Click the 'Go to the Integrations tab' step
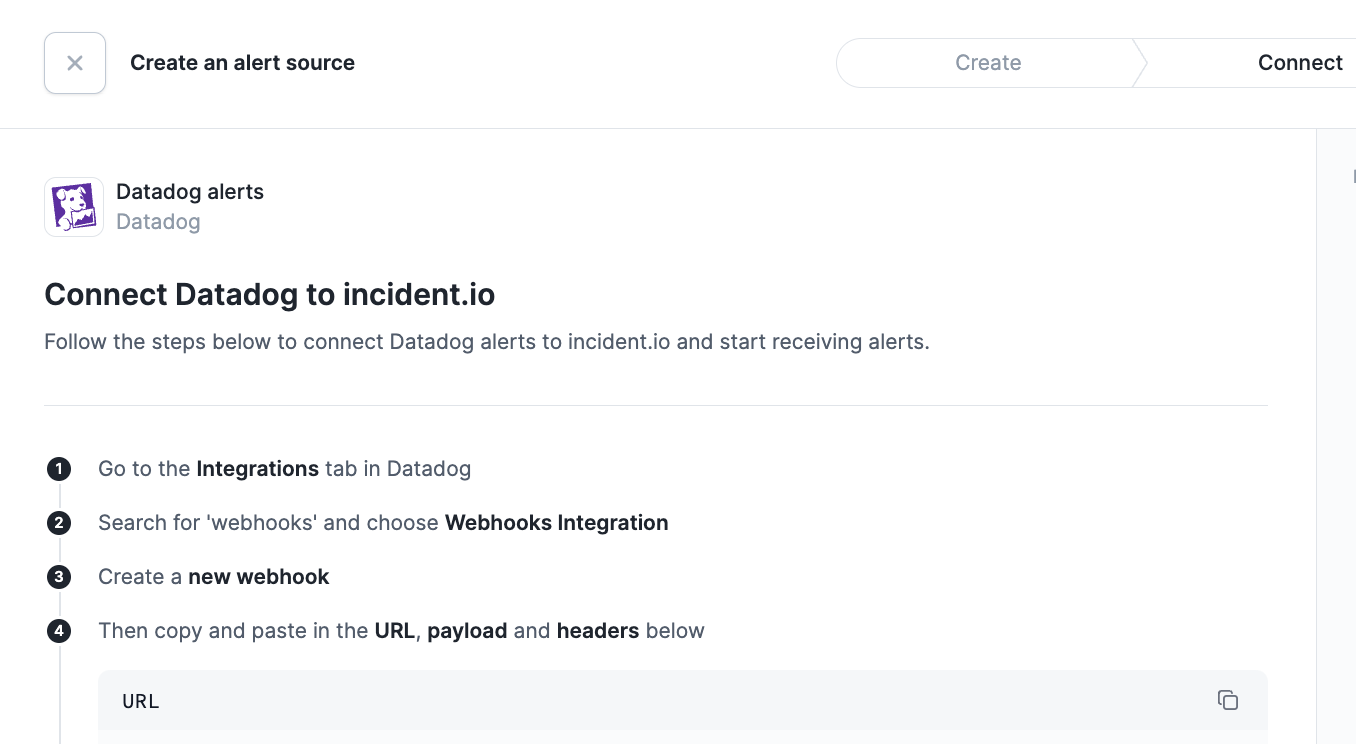 click(x=284, y=468)
